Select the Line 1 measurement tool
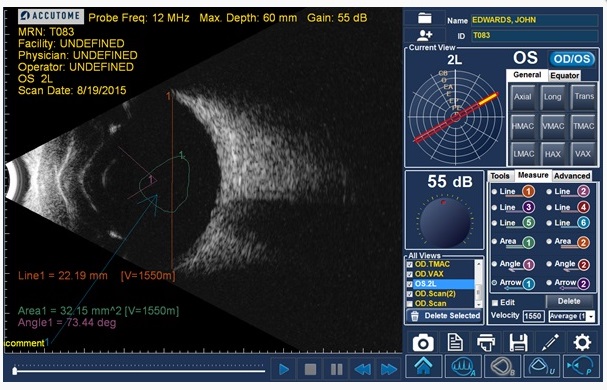The width and height of the screenshot is (607, 390). coord(513,191)
